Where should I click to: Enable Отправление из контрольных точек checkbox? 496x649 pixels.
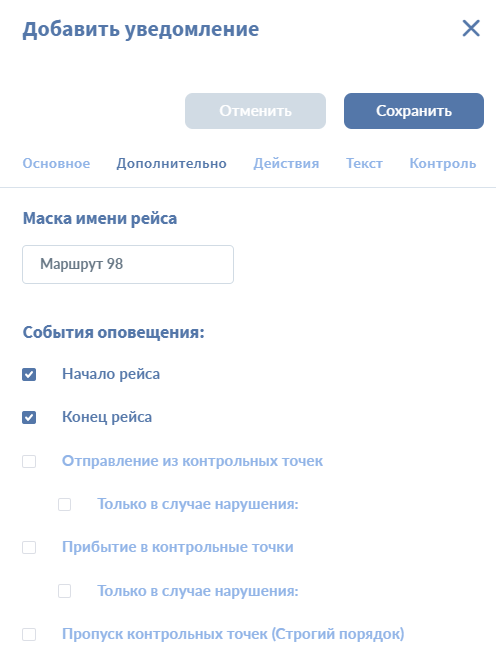coord(29,461)
